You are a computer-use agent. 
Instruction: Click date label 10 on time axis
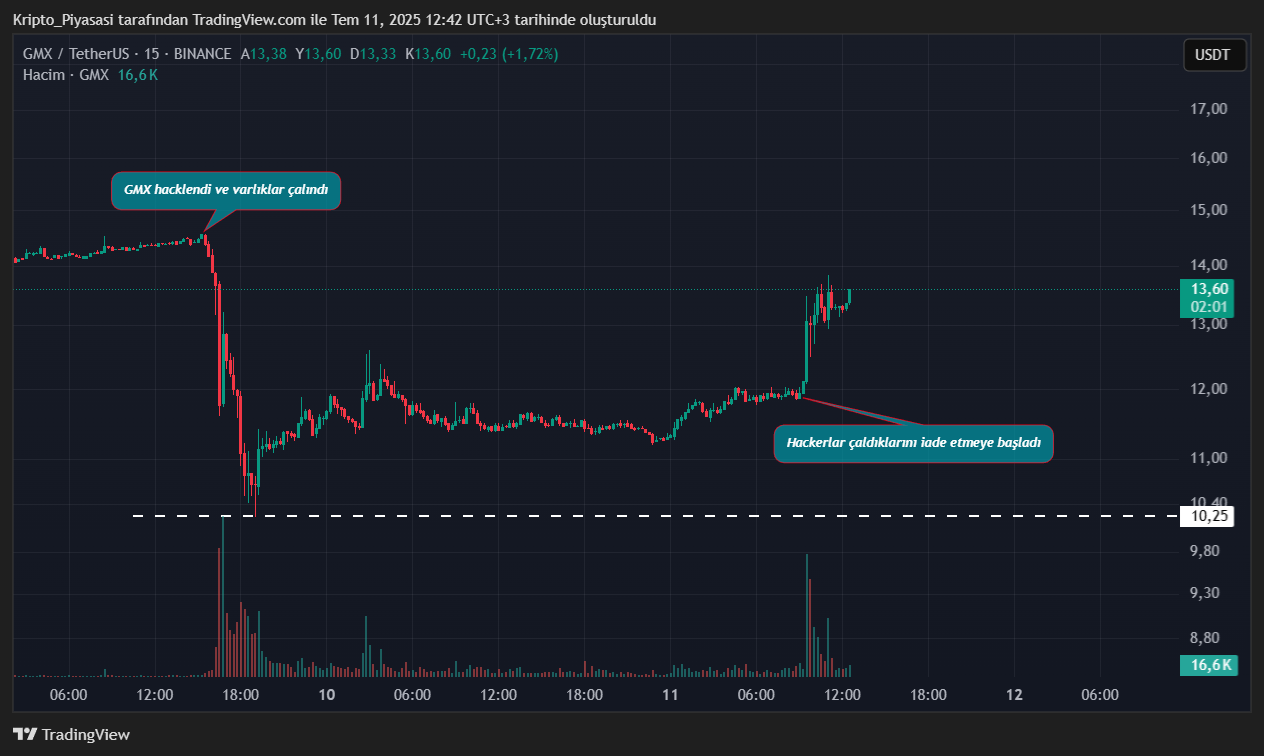click(x=326, y=695)
